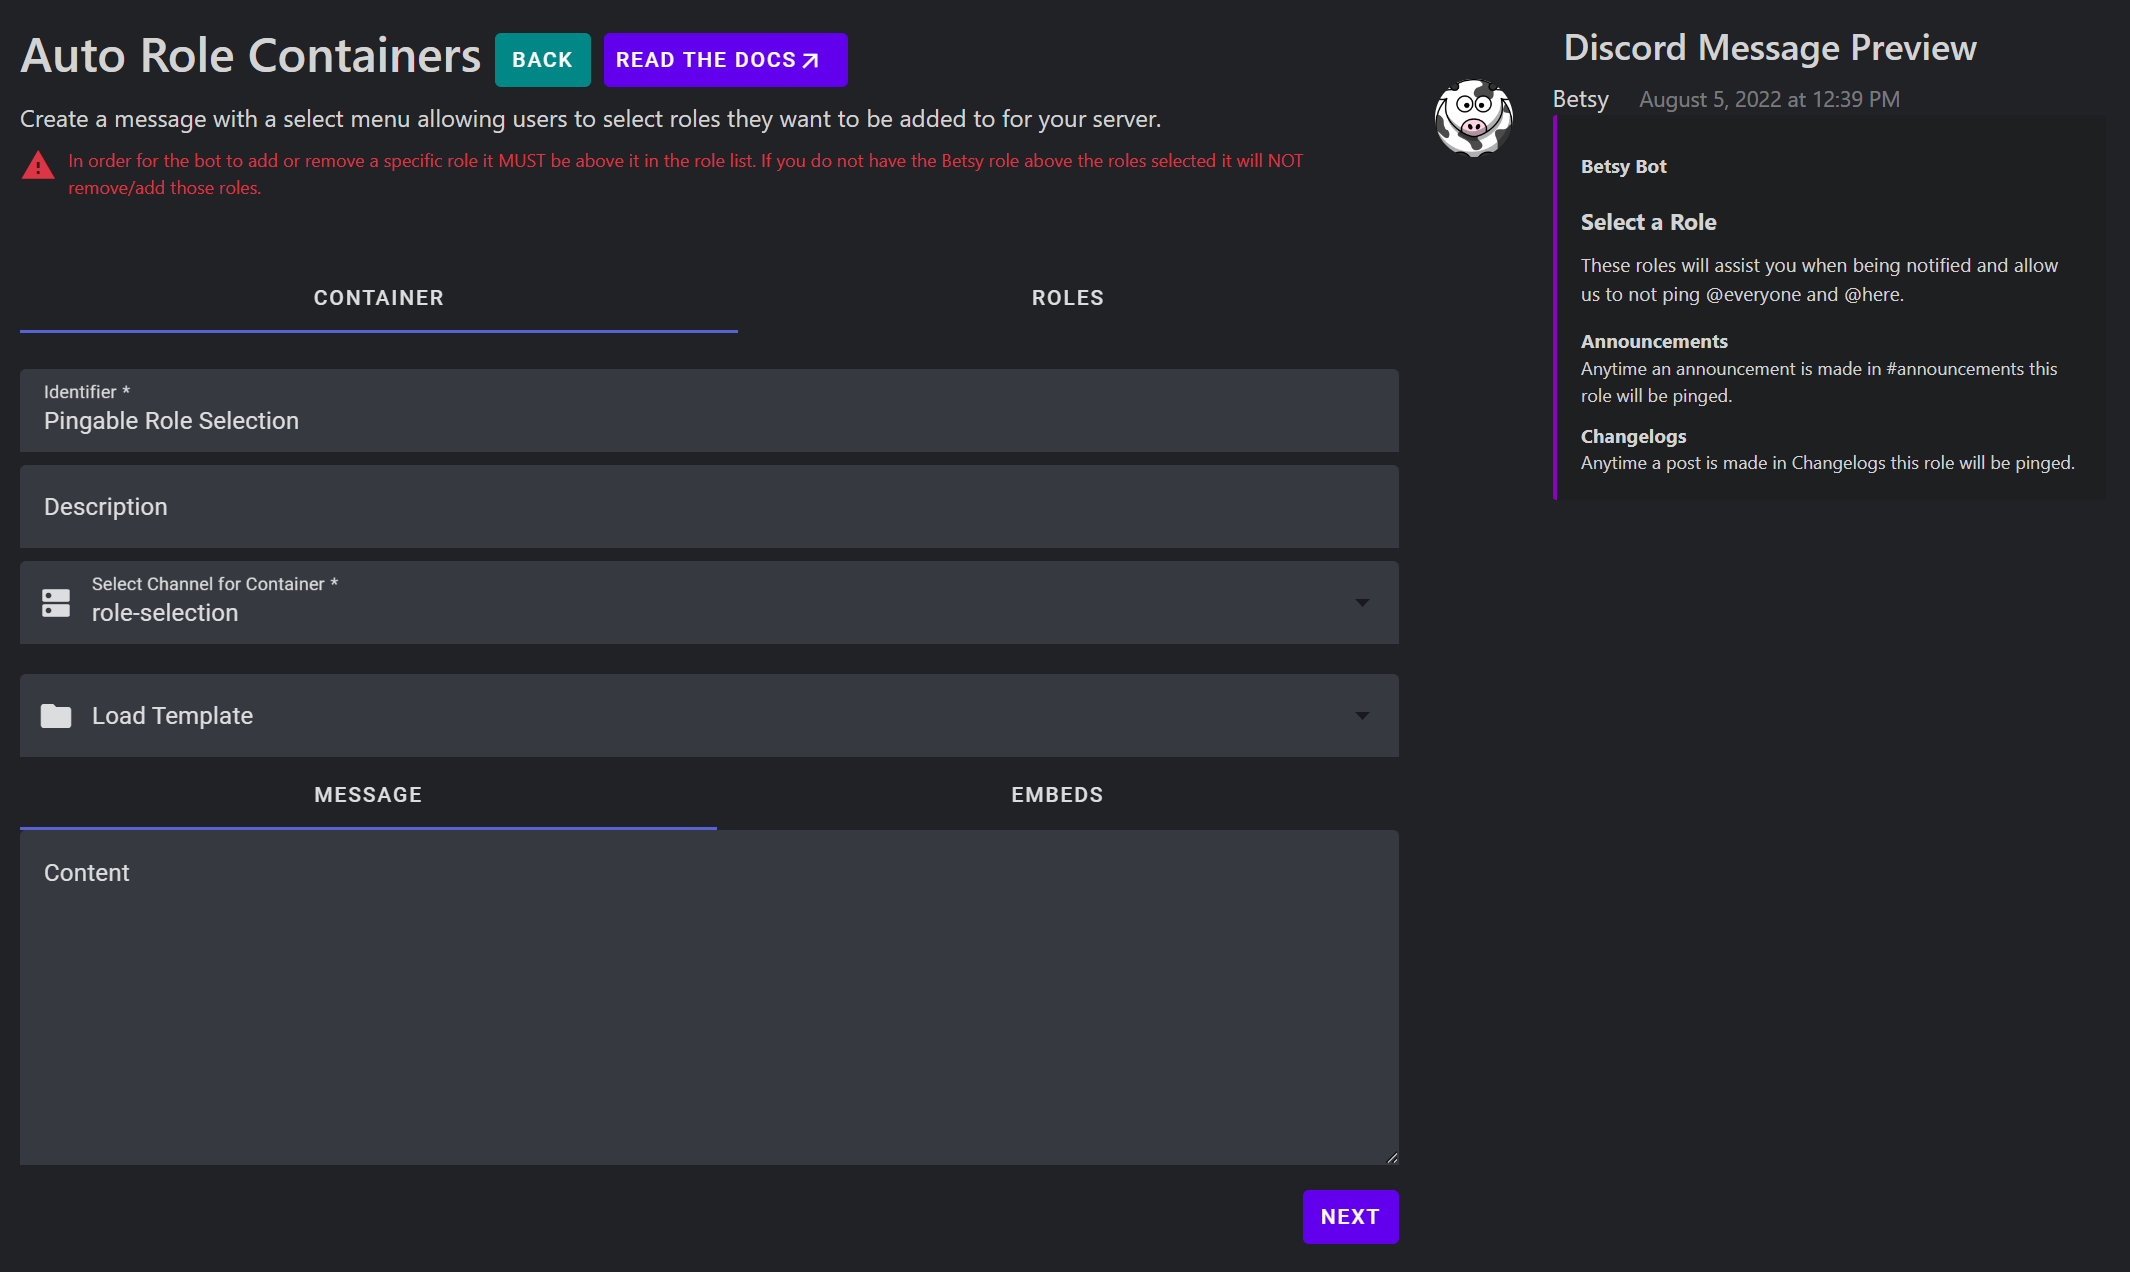Click the server channel icon beside role-selection
Image resolution: width=2130 pixels, height=1272 pixels.
point(56,602)
